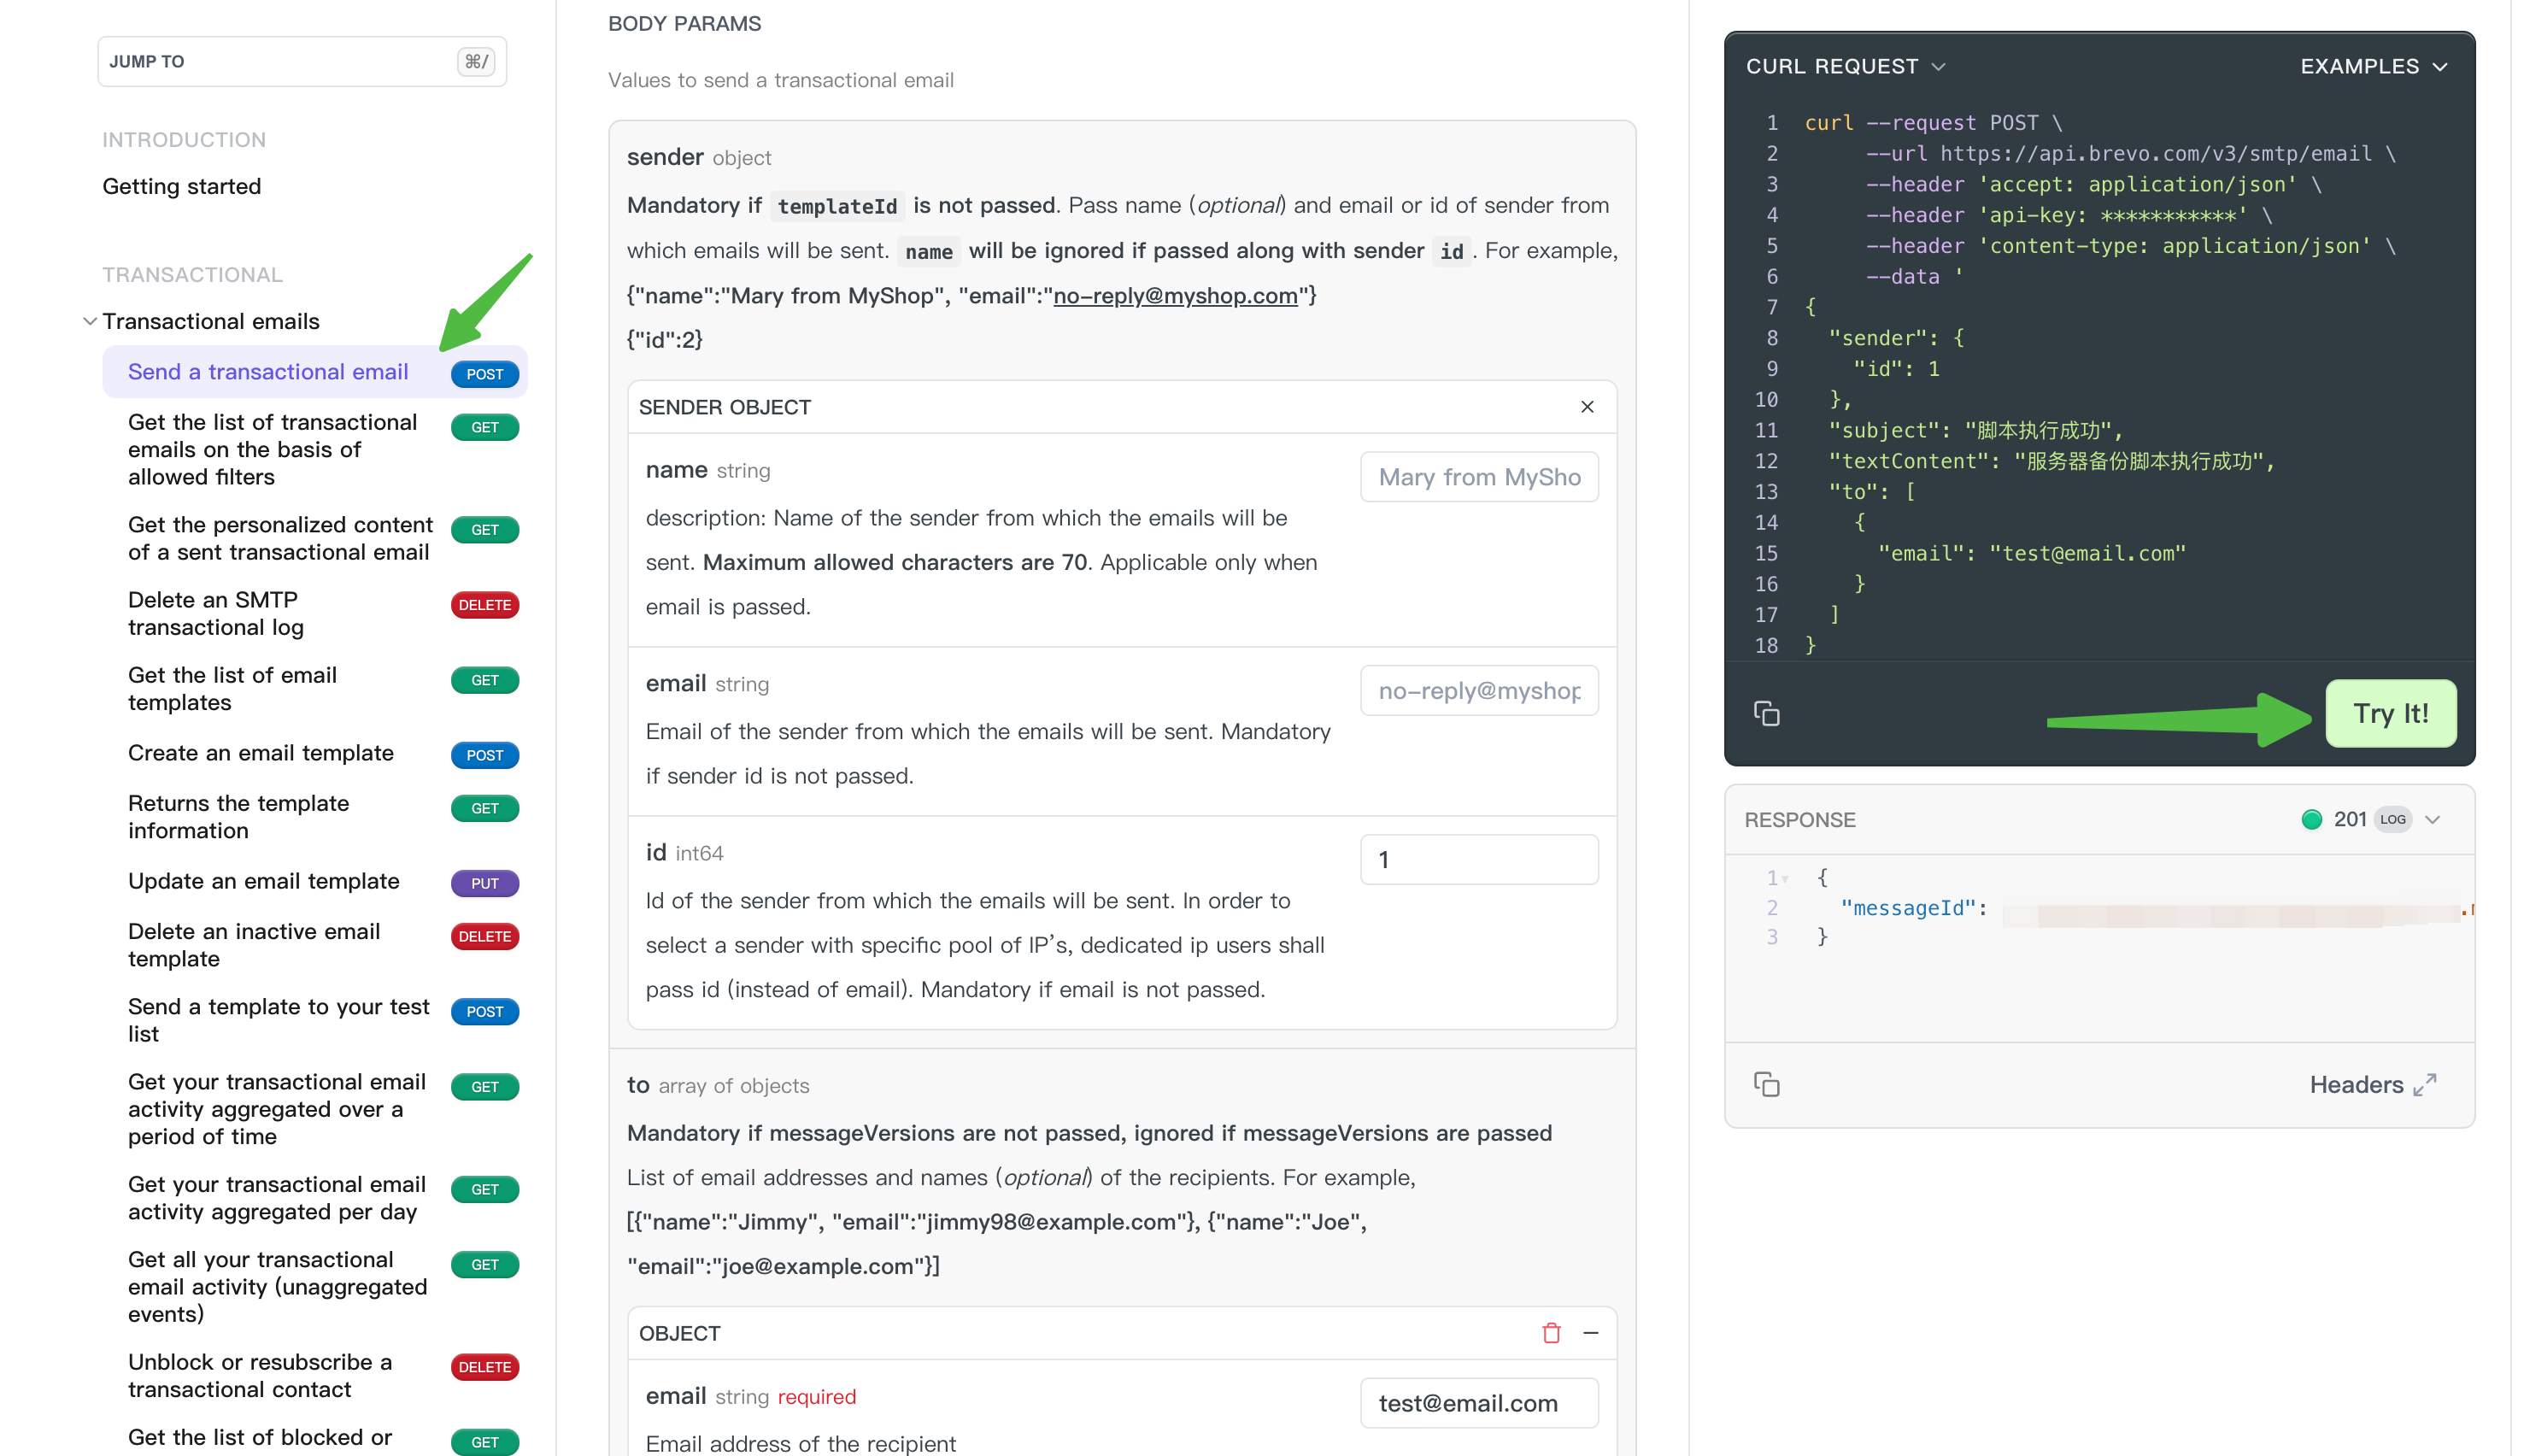Click DELETE badge for SMTP transactional log

(484, 605)
